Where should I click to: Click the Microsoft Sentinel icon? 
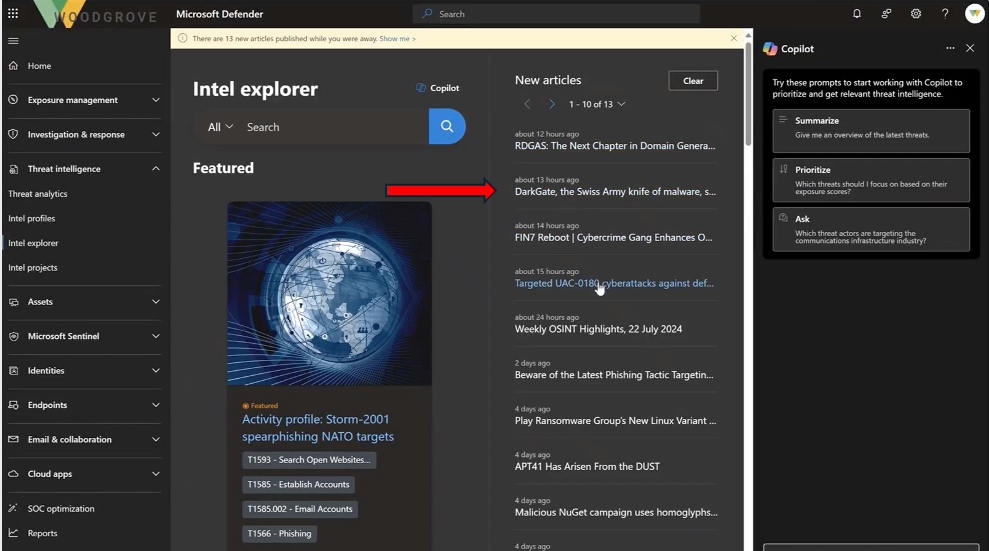click(x=13, y=336)
